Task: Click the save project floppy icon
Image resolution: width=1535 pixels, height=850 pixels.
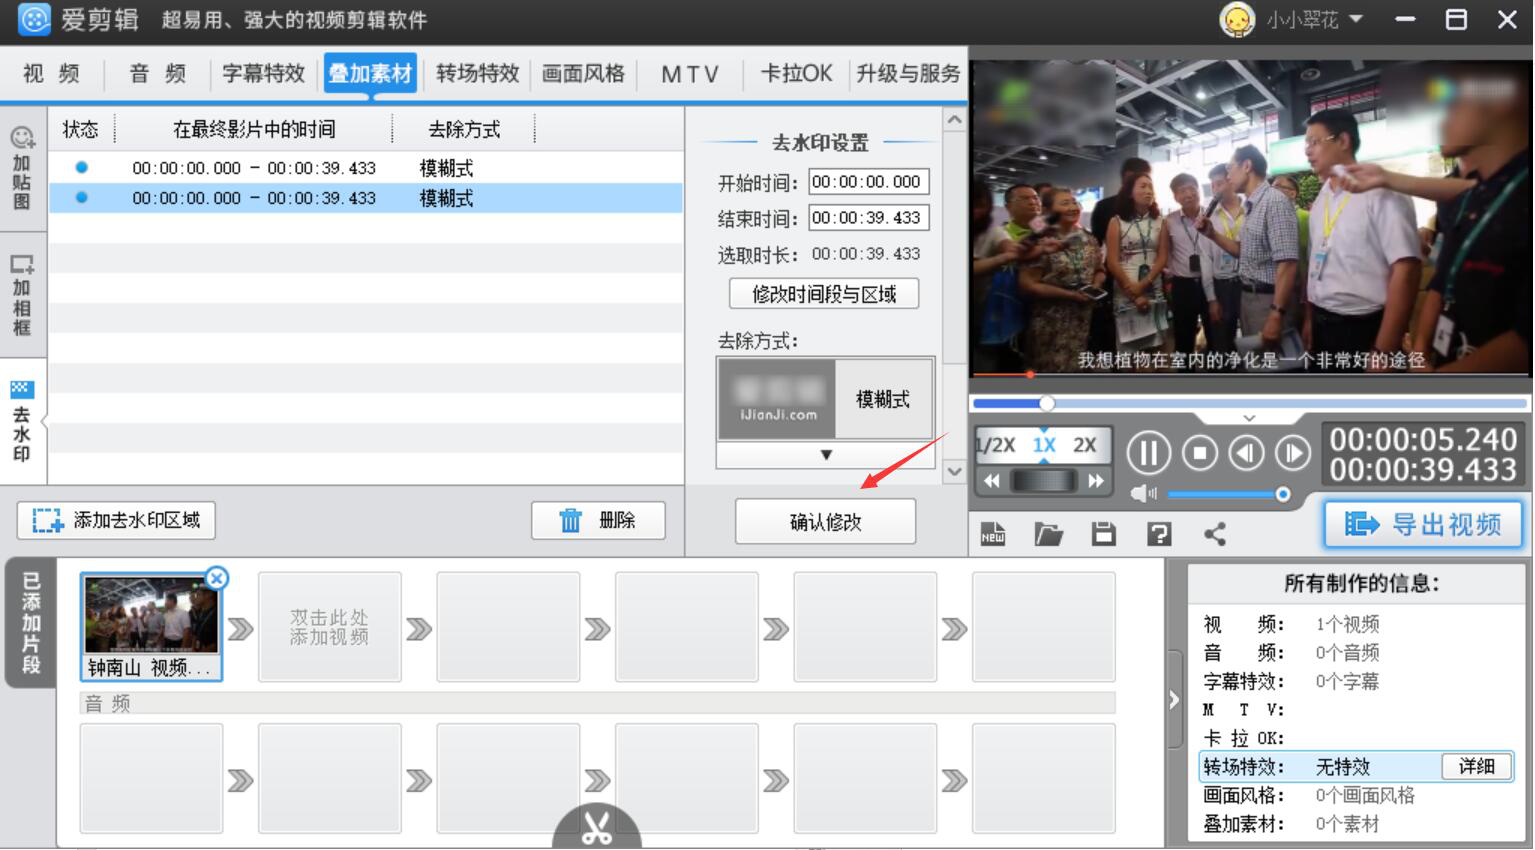Action: tap(1103, 534)
